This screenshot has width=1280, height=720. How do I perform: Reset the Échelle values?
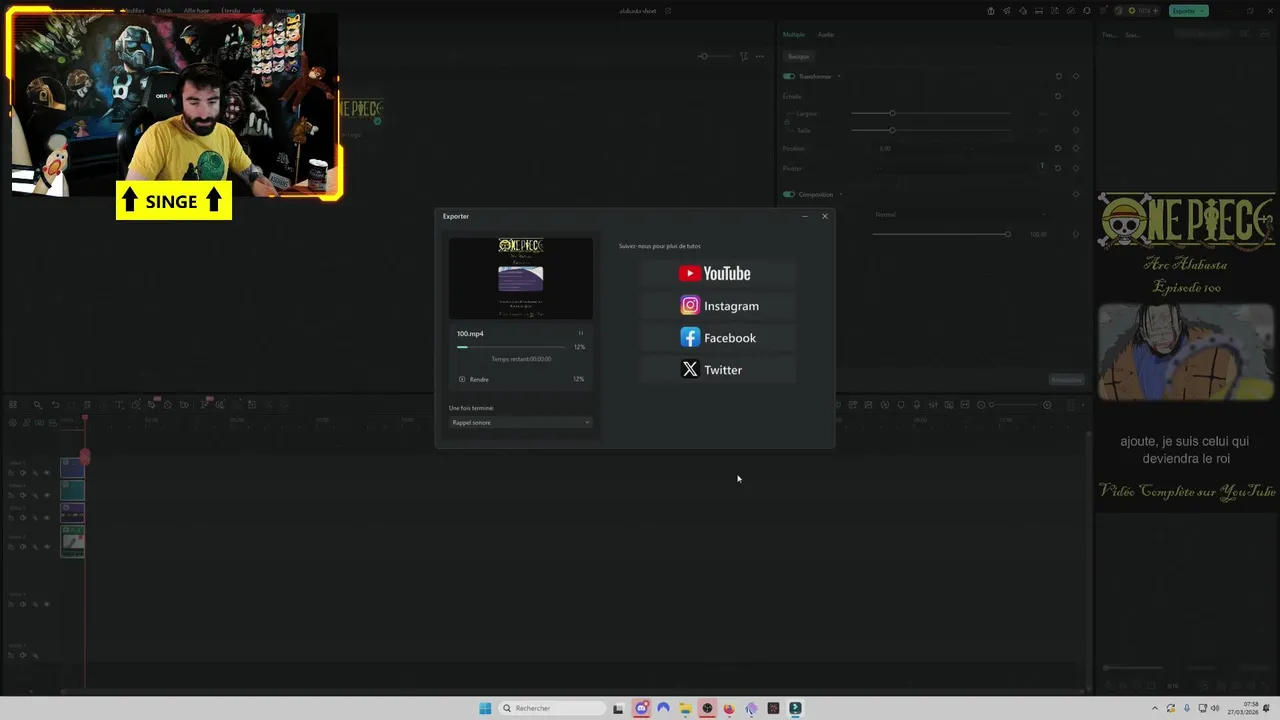tap(1058, 96)
